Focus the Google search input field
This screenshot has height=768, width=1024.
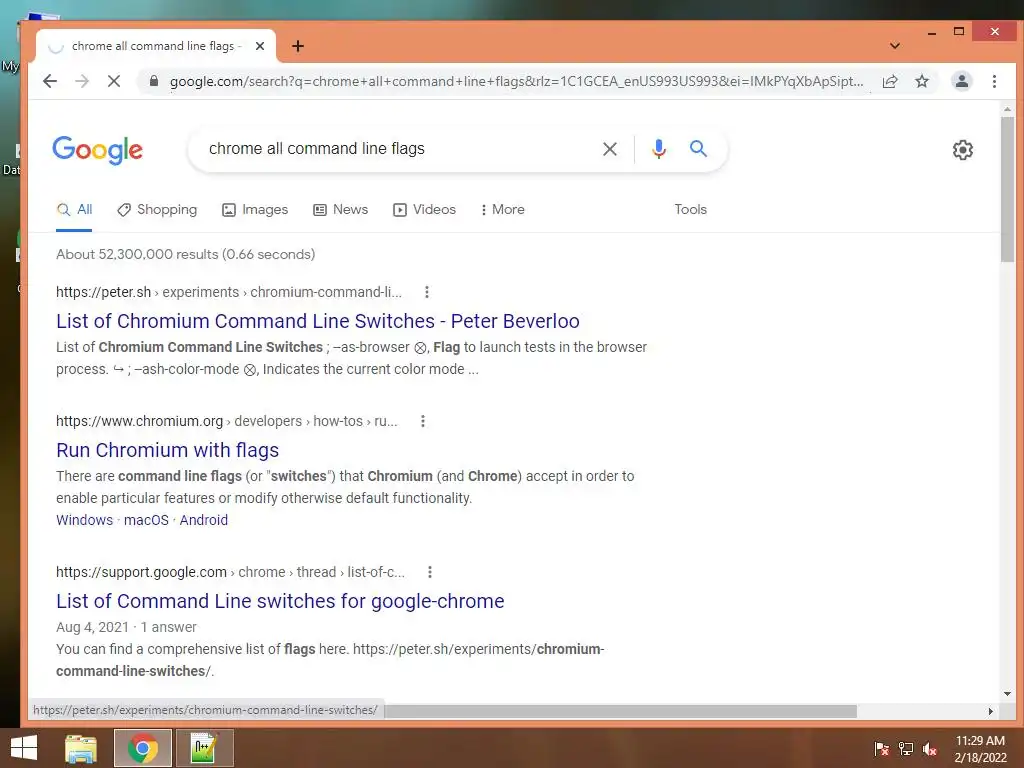pos(398,149)
